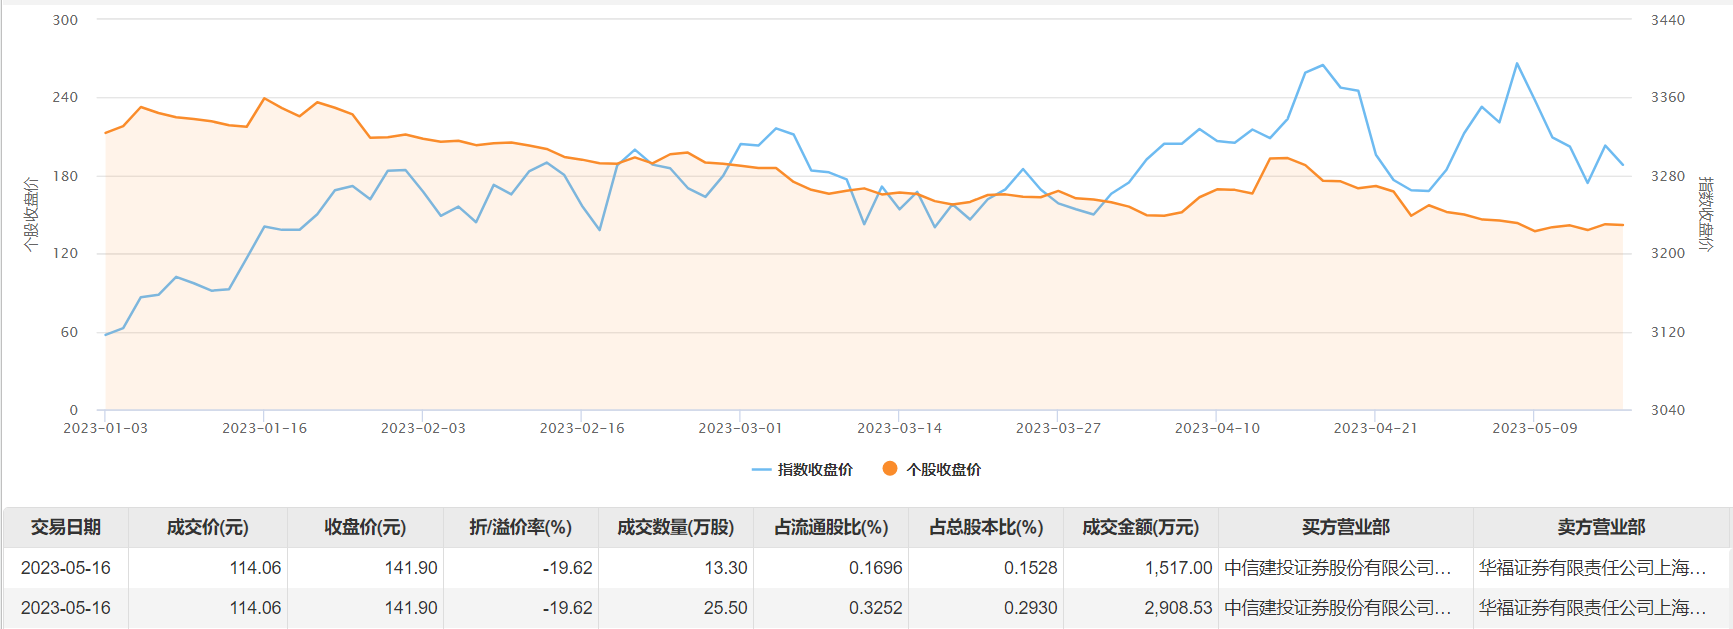Toggle the 指数收盘价 legend series

point(802,469)
